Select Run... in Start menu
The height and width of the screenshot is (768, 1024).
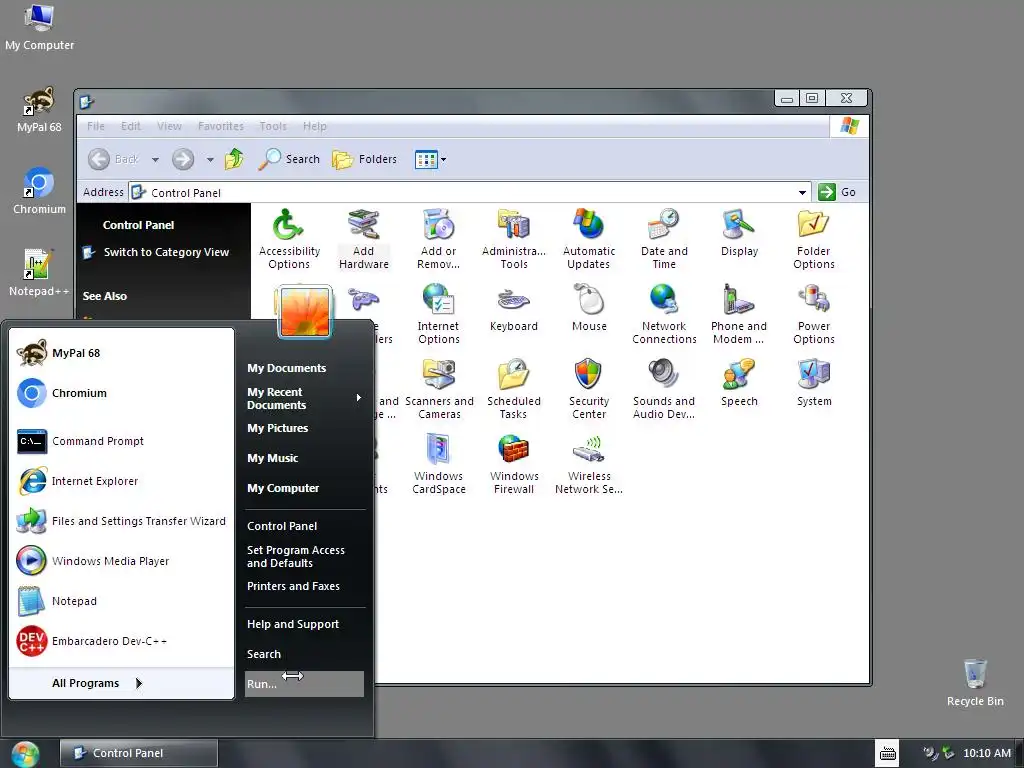point(304,684)
